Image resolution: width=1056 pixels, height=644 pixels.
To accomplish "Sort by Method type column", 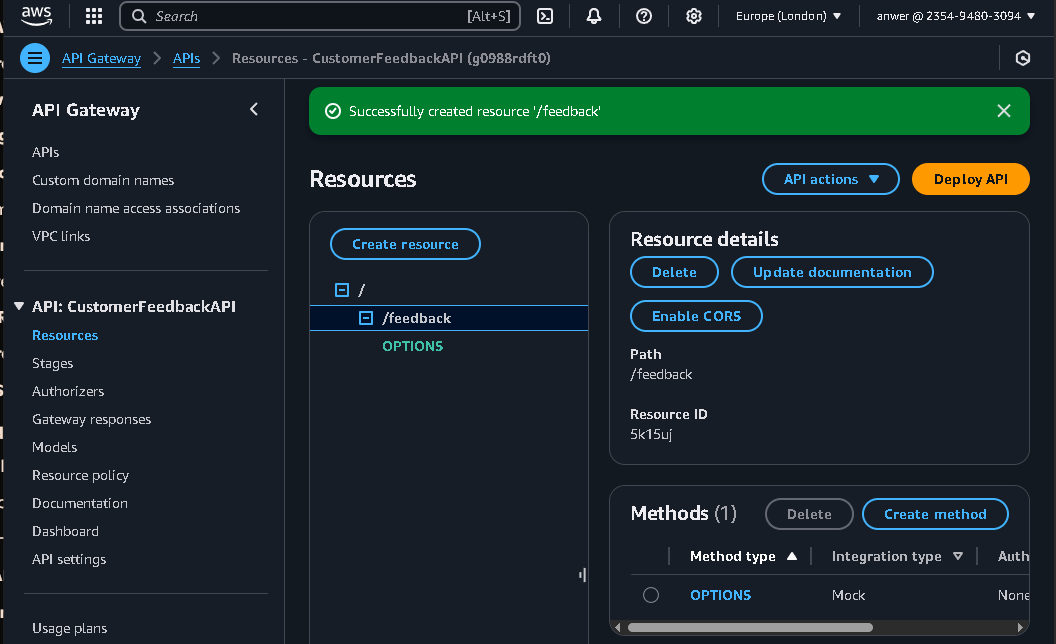I will [744, 556].
